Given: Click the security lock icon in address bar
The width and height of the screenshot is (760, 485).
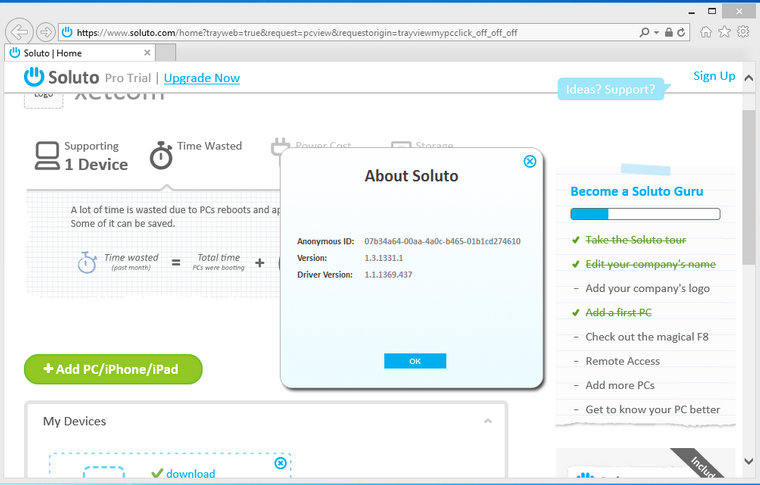Looking at the screenshot, I should [668, 32].
